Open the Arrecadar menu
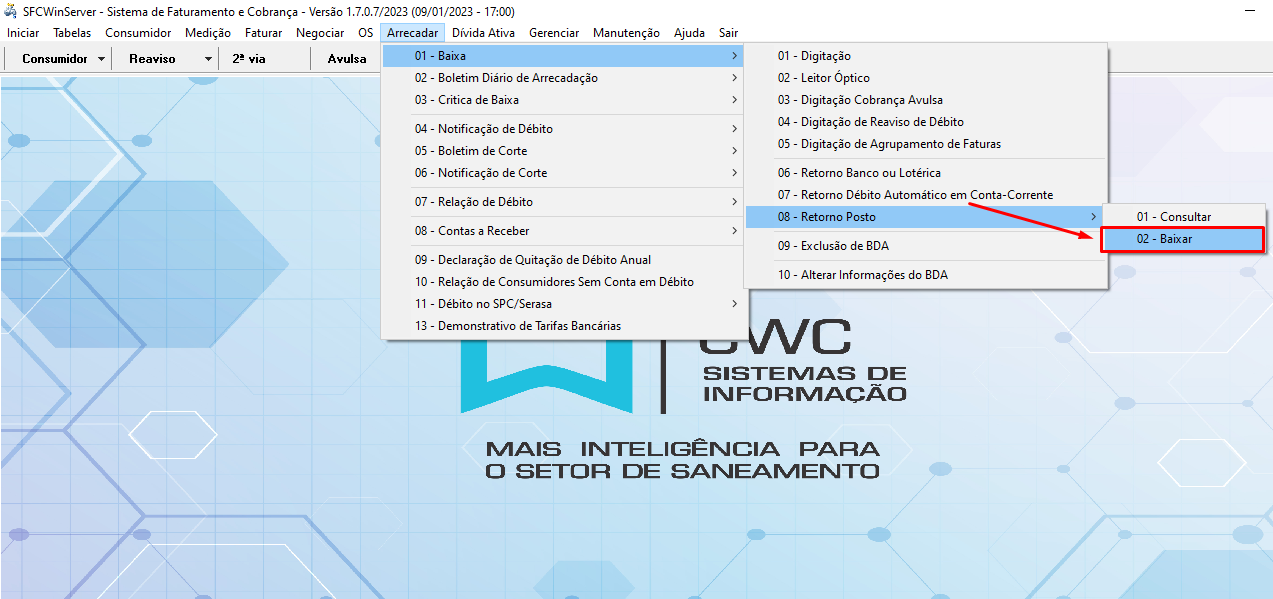The width and height of the screenshot is (1273, 599). 412,32
